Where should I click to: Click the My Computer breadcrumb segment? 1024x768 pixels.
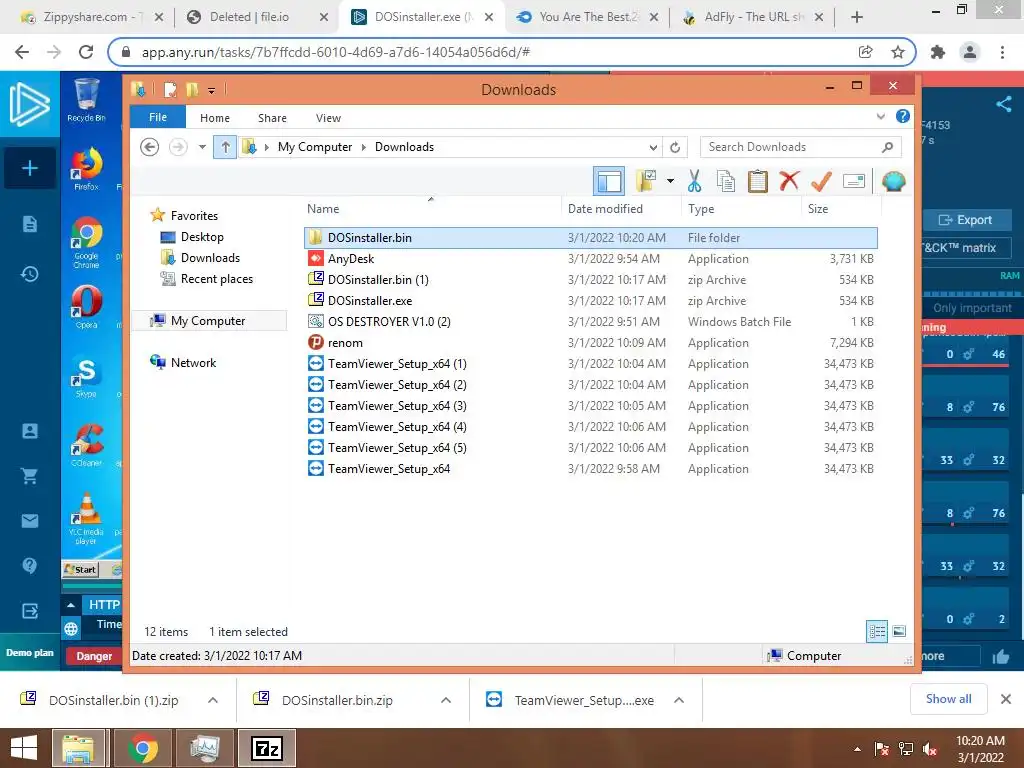point(315,147)
